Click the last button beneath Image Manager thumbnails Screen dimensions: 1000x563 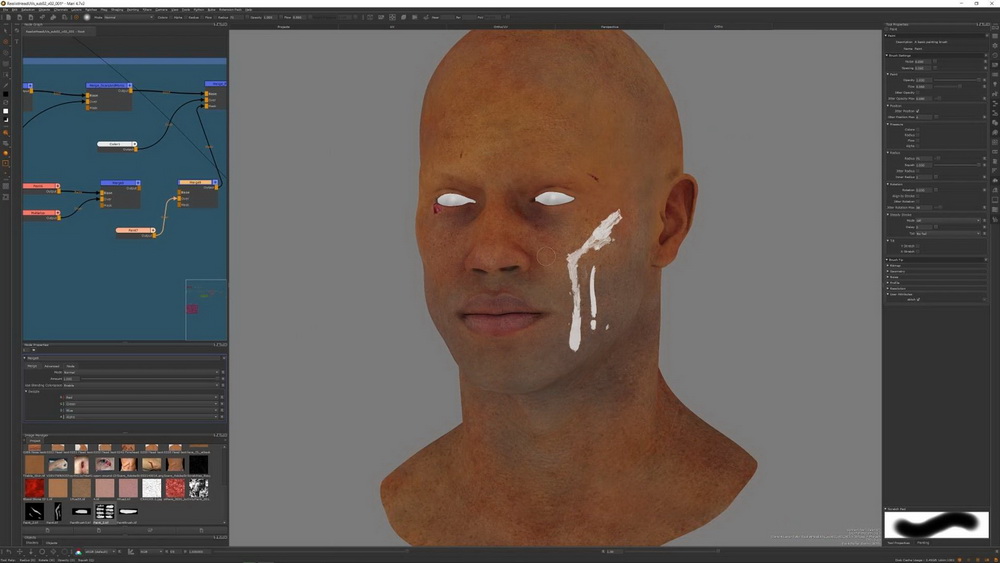point(201,530)
